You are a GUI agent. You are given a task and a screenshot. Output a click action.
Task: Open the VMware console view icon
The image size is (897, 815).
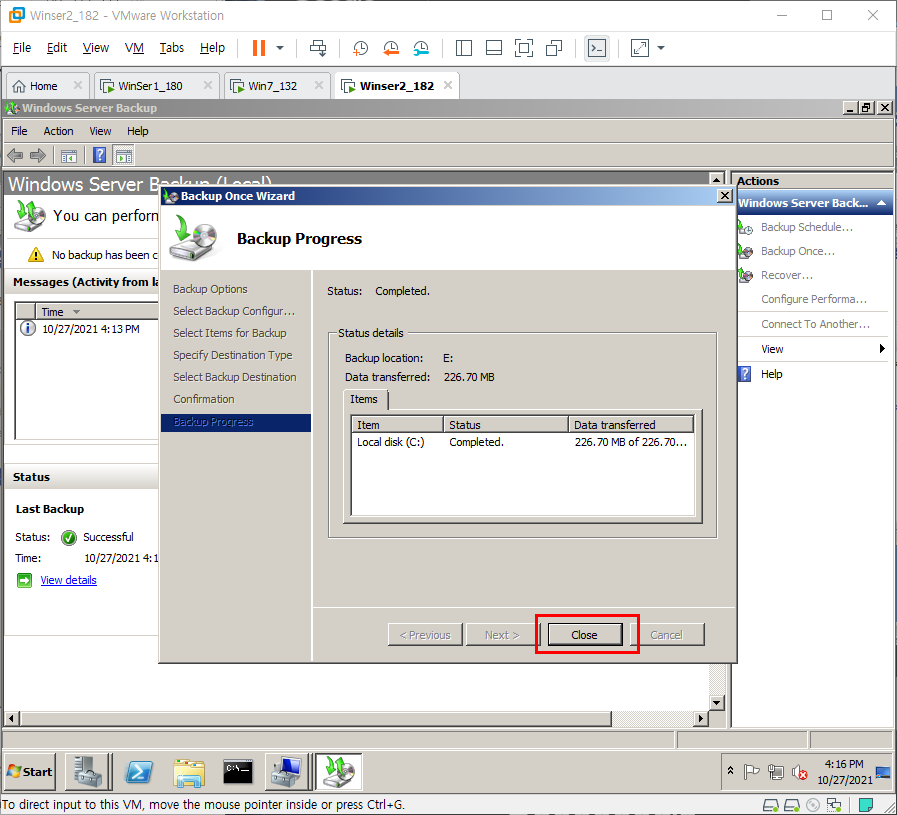pyautogui.click(x=597, y=48)
